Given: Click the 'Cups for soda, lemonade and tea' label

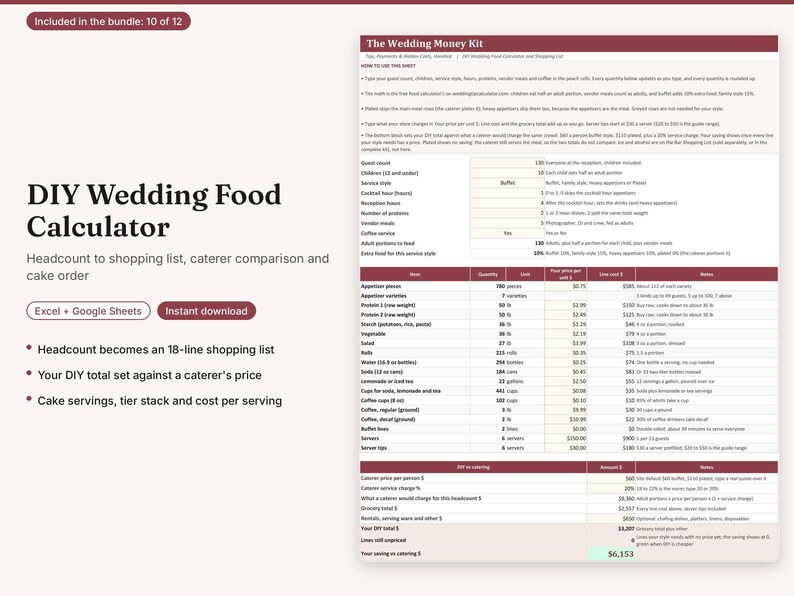Looking at the screenshot, I should (x=401, y=391).
